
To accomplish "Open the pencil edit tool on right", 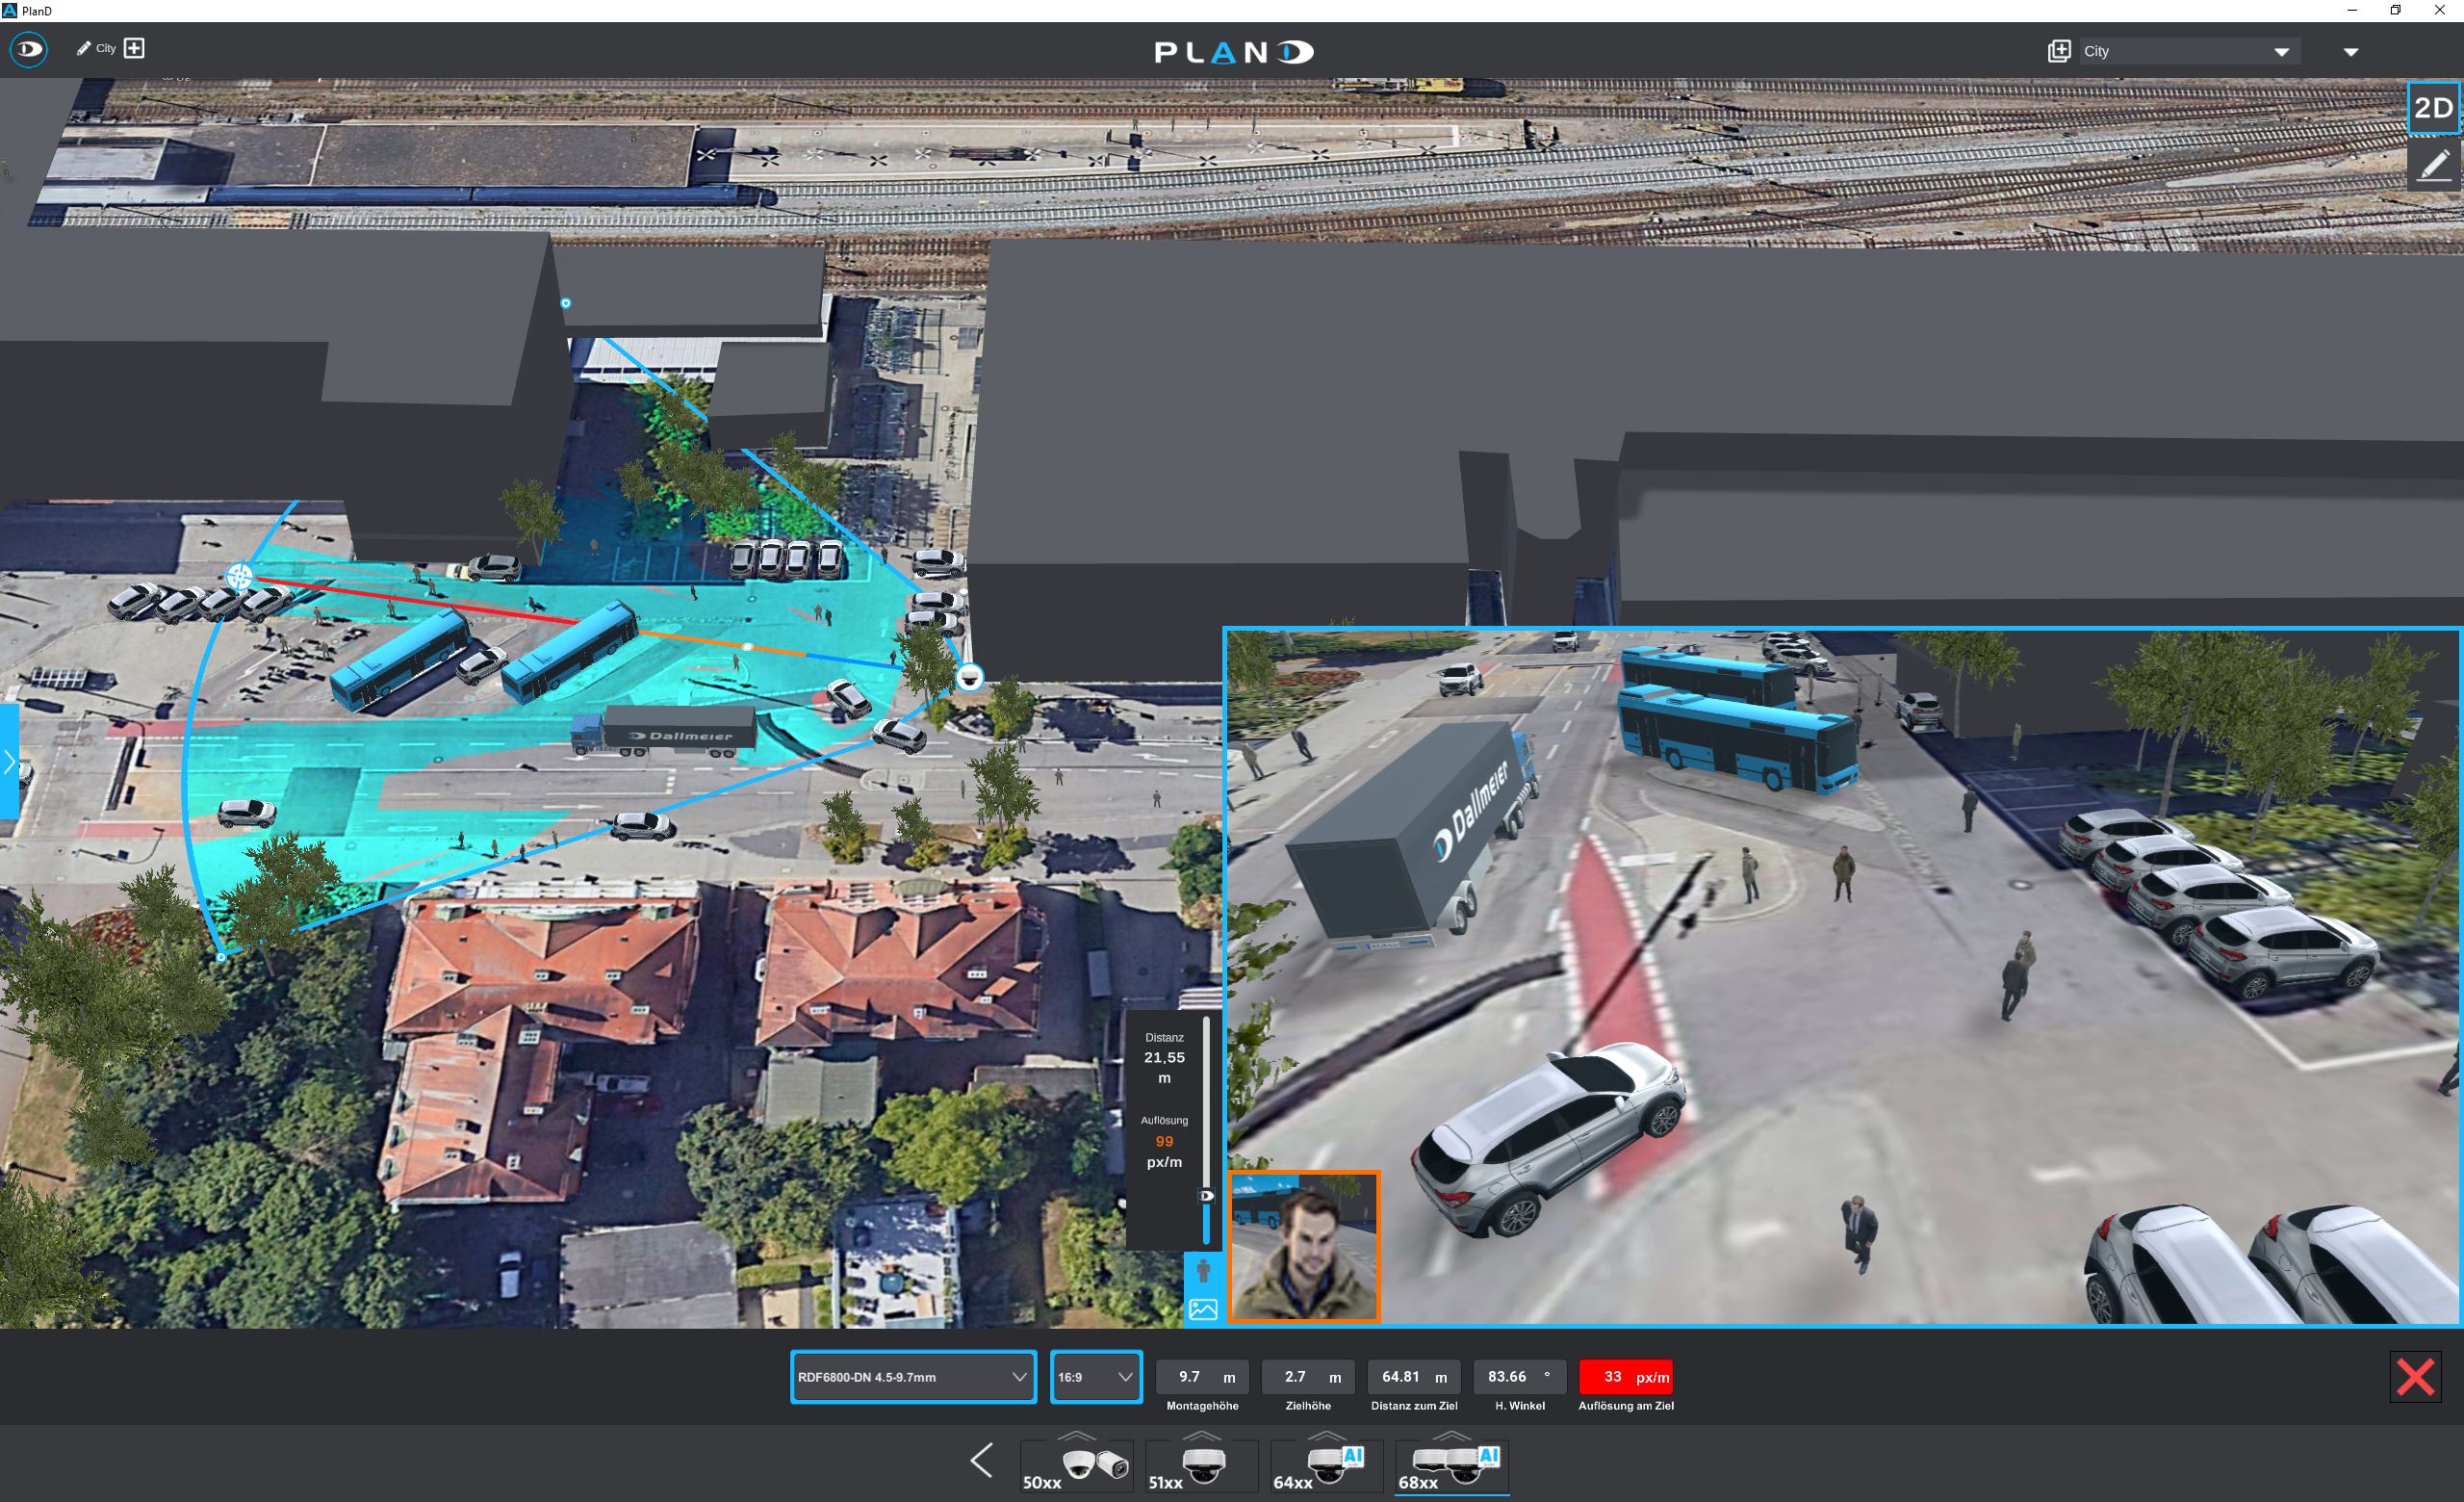I will click(2433, 165).
